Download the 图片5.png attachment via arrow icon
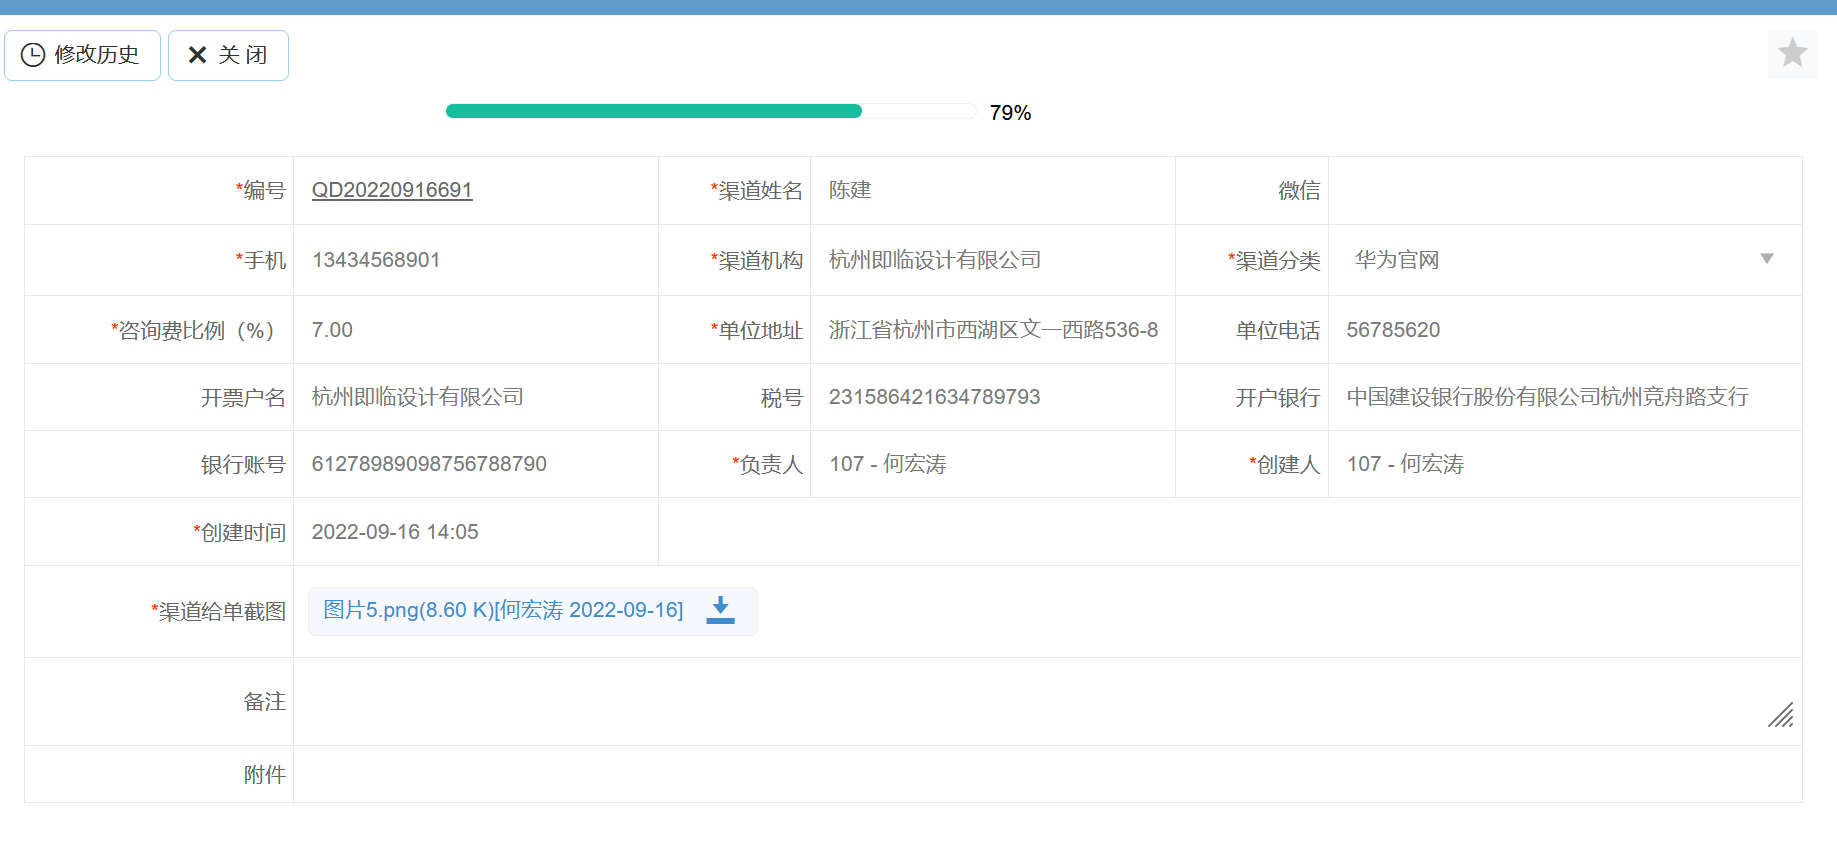1837x852 pixels. pyautogui.click(x=720, y=610)
